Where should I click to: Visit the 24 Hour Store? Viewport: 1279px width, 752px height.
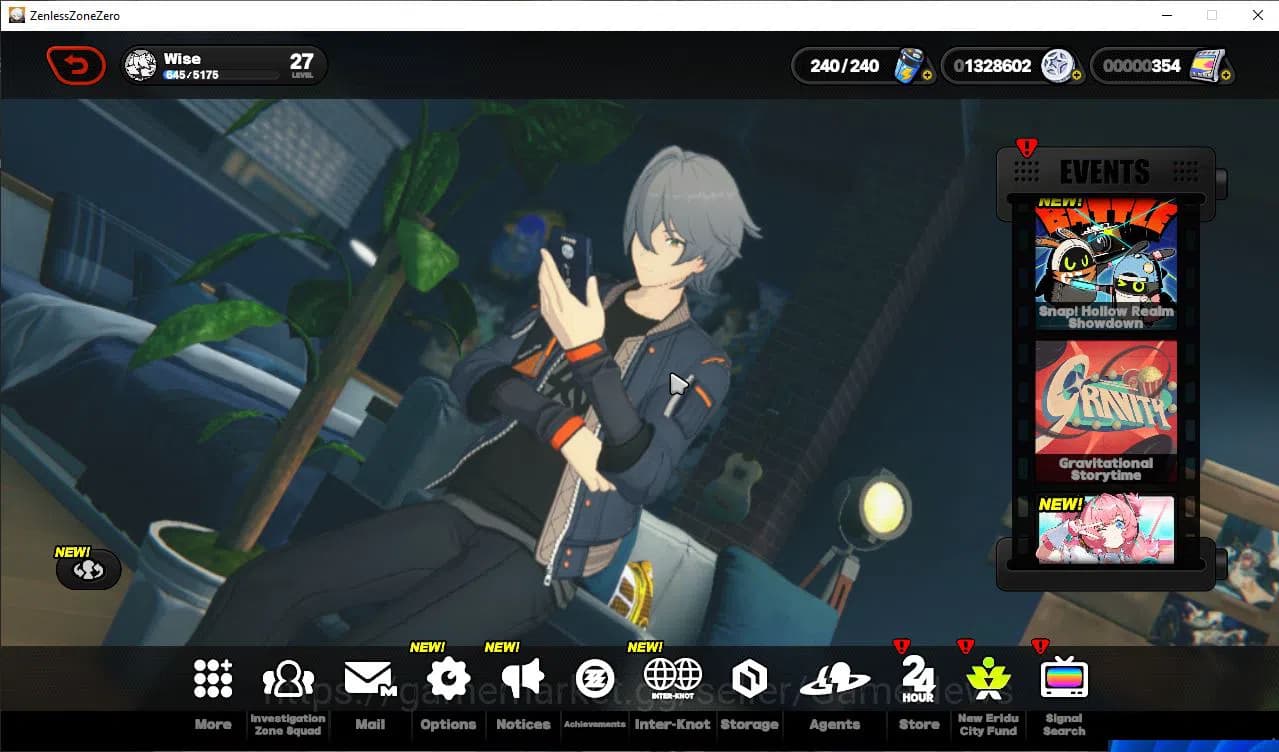(917, 676)
